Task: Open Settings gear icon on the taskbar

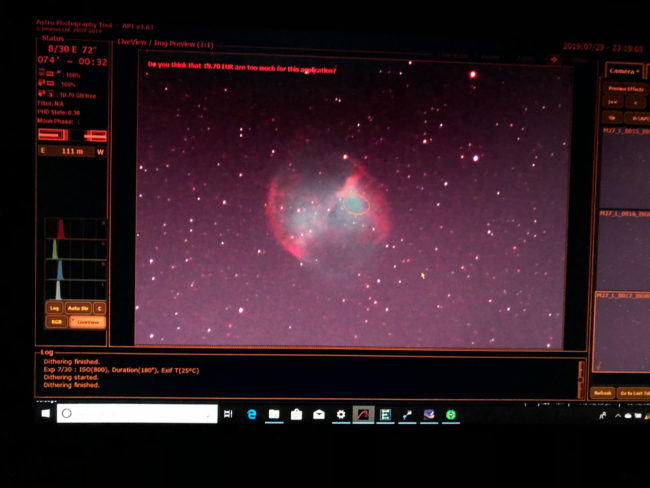Action: click(x=341, y=413)
